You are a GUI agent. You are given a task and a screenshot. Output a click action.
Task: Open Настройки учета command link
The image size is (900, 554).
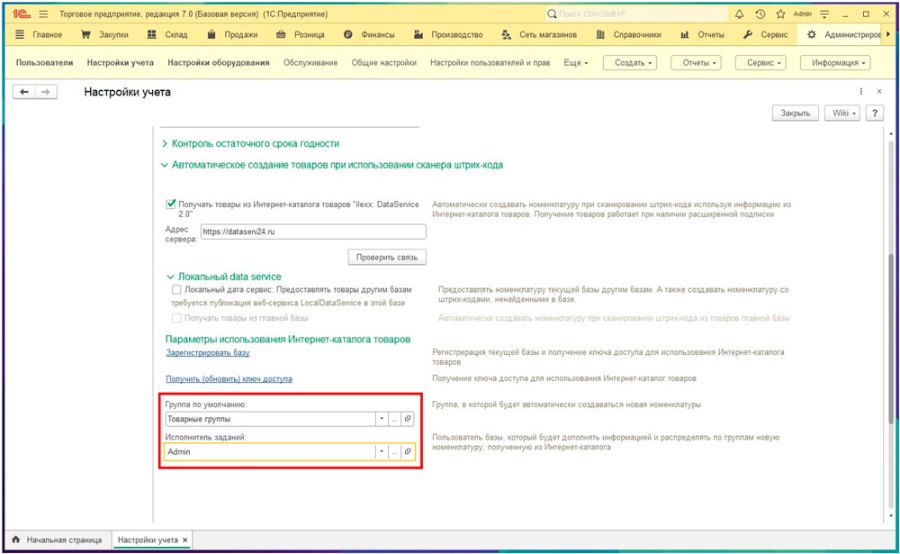coord(120,63)
